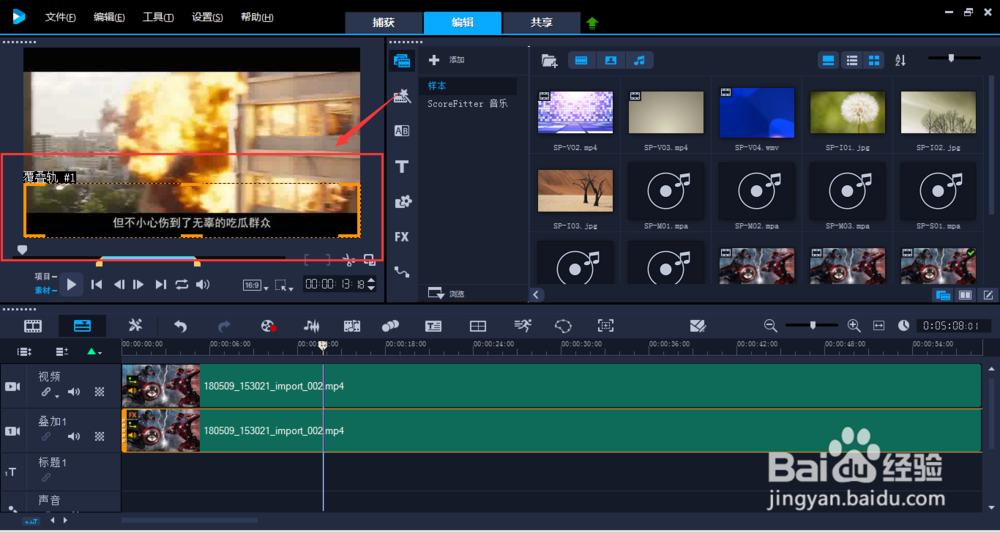
Task: Open the FX filter library
Action: [x=402, y=237]
